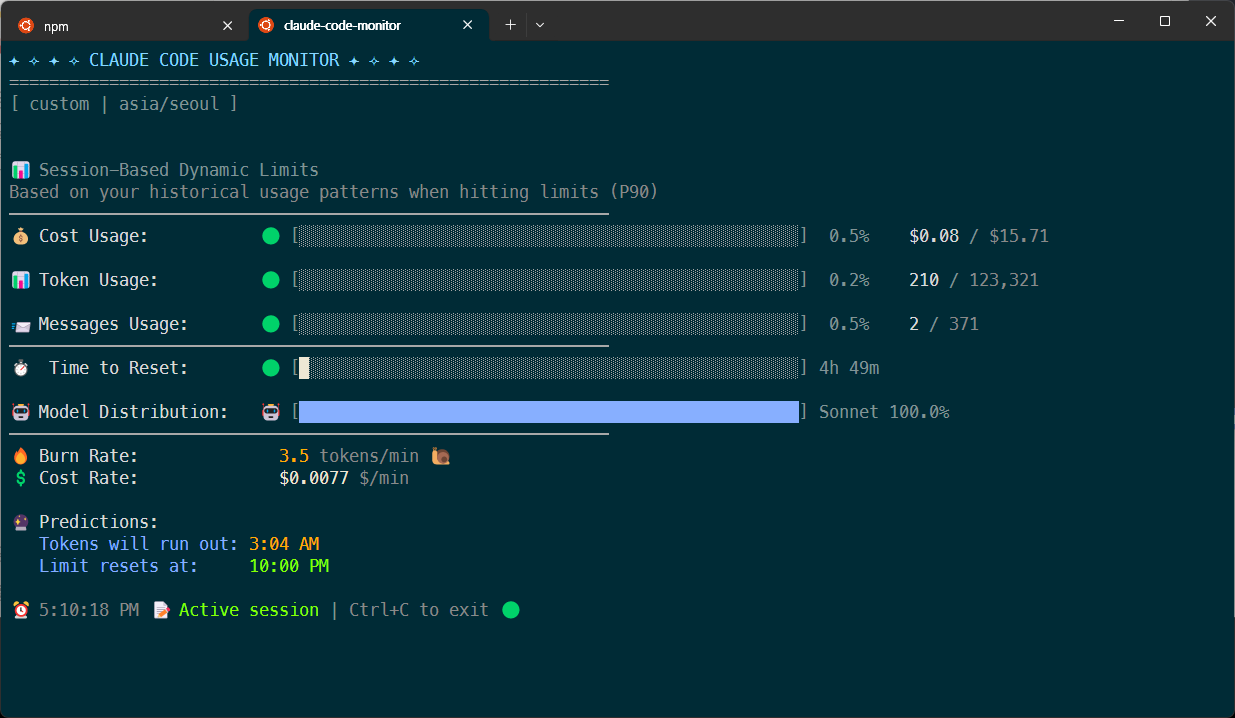The height and width of the screenshot is (718, 1235).
Task: Click the '4h 49m' reset time
Action: click(x=849, y=369)
